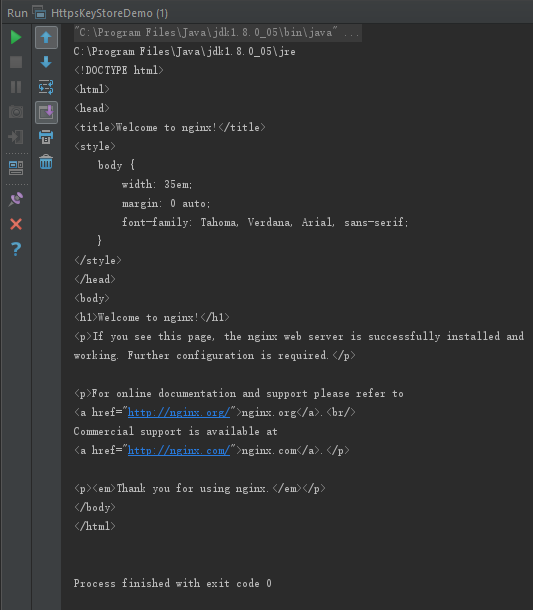Close the Run tab with red X

(16, 224)
